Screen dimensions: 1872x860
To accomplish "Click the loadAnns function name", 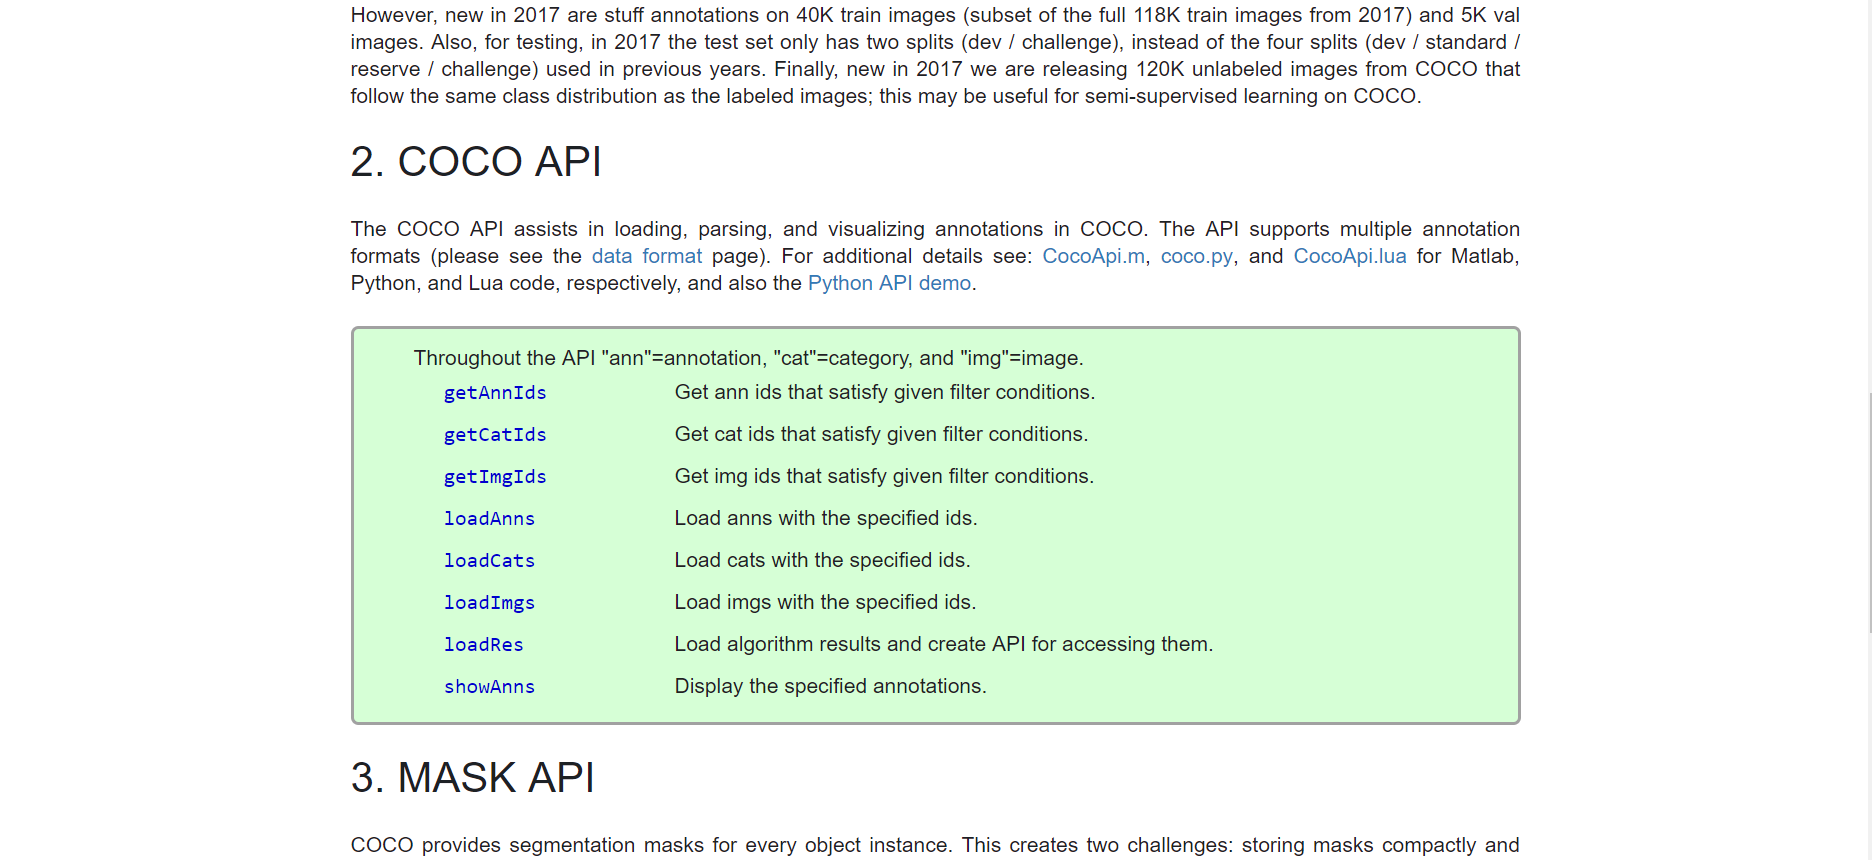I will click(x=489, y=519).
